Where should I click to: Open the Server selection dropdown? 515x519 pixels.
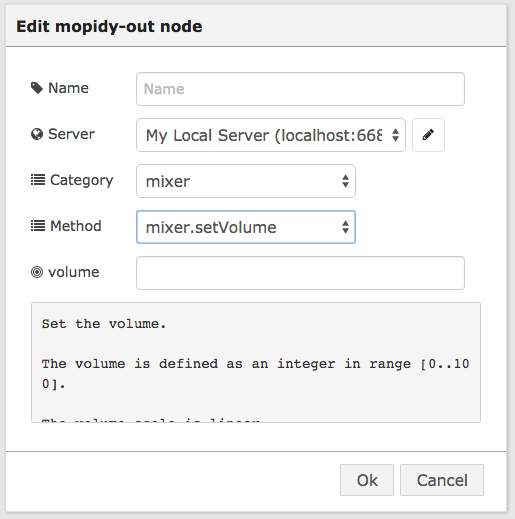(271, 135)
